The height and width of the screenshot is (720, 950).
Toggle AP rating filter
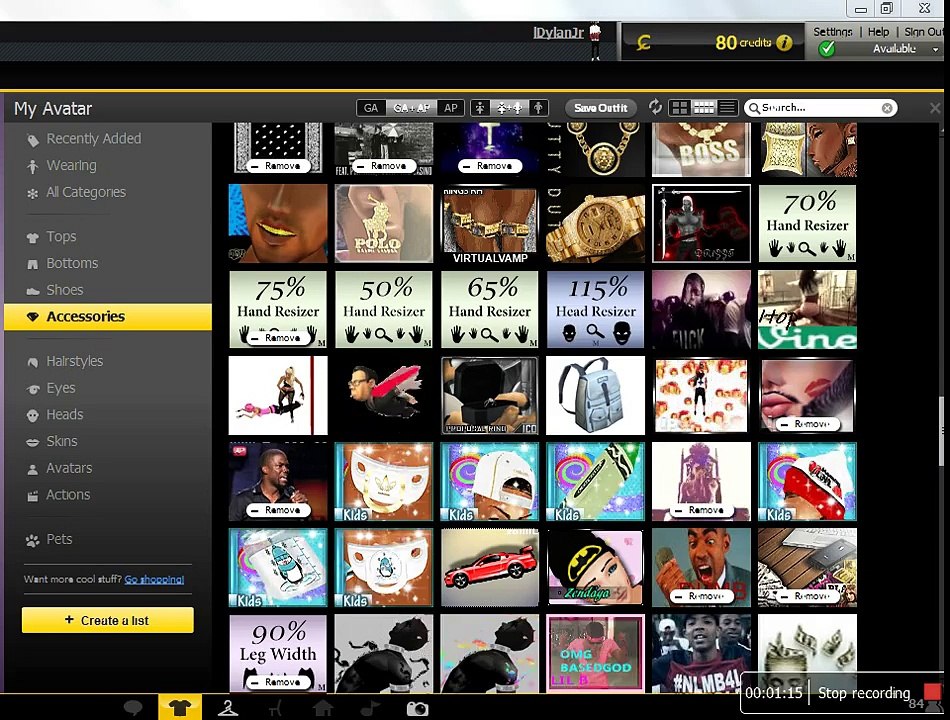[451, 108]
